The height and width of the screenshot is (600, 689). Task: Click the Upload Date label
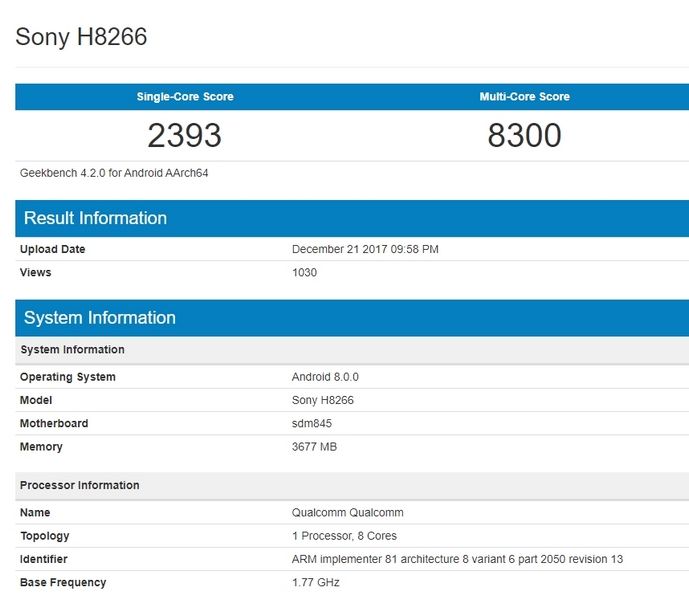tap(52, 249)
